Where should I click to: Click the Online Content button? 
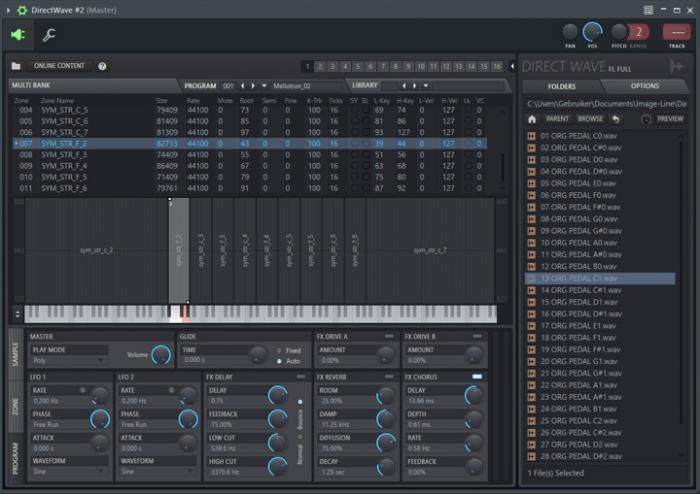coord(59,66)
